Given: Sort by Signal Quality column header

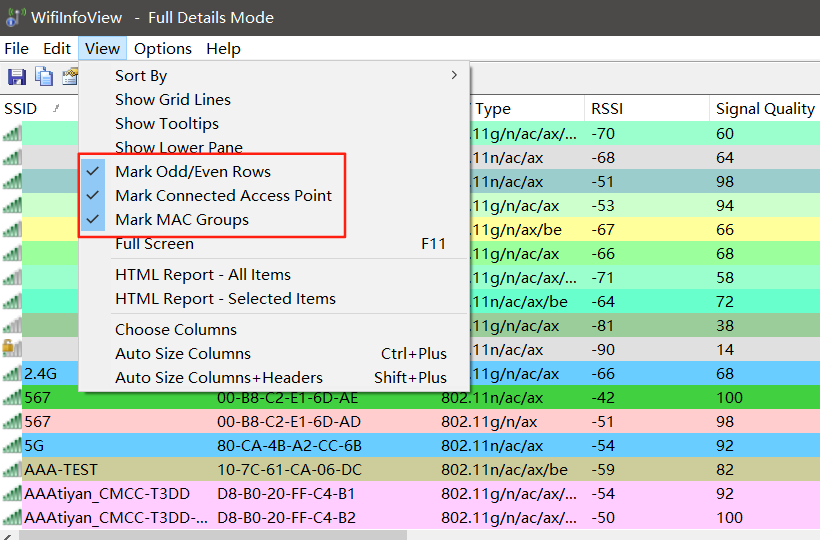Looking at the screenshot, I should (765, 108).
